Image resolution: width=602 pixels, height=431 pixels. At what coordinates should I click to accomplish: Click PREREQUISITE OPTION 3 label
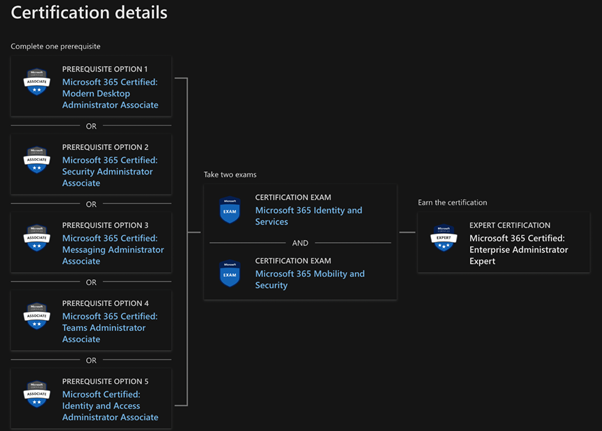(x=105, y=225)
